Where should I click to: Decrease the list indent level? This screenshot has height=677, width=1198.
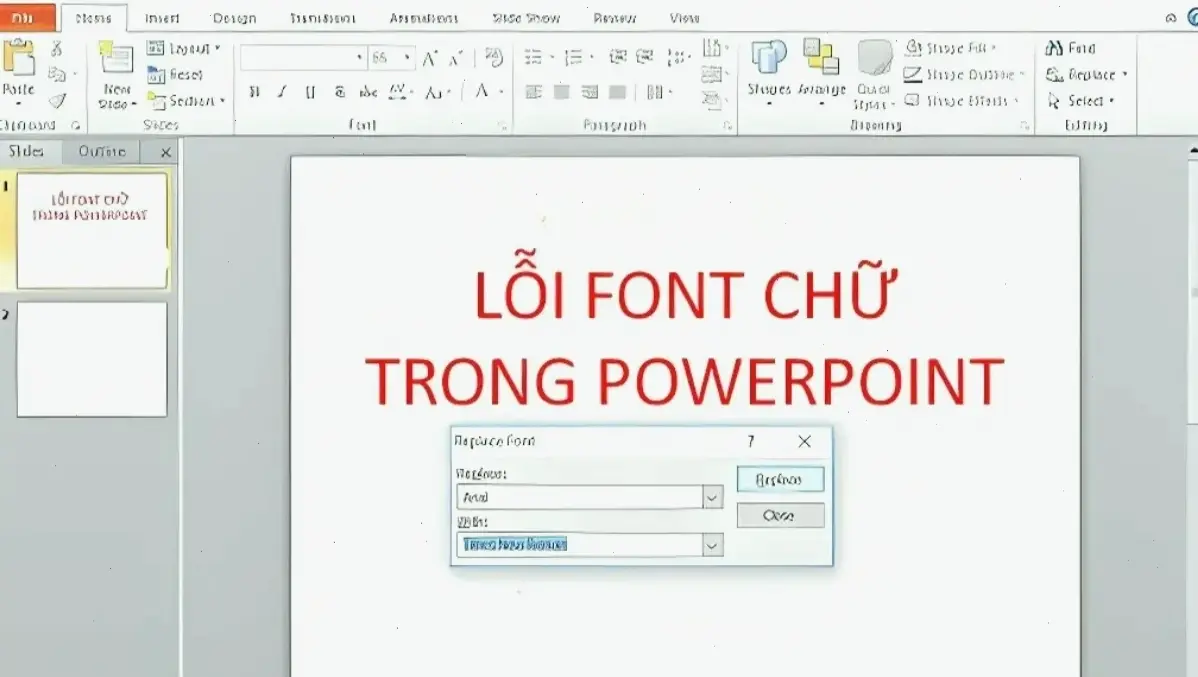(x=617, y=57)
